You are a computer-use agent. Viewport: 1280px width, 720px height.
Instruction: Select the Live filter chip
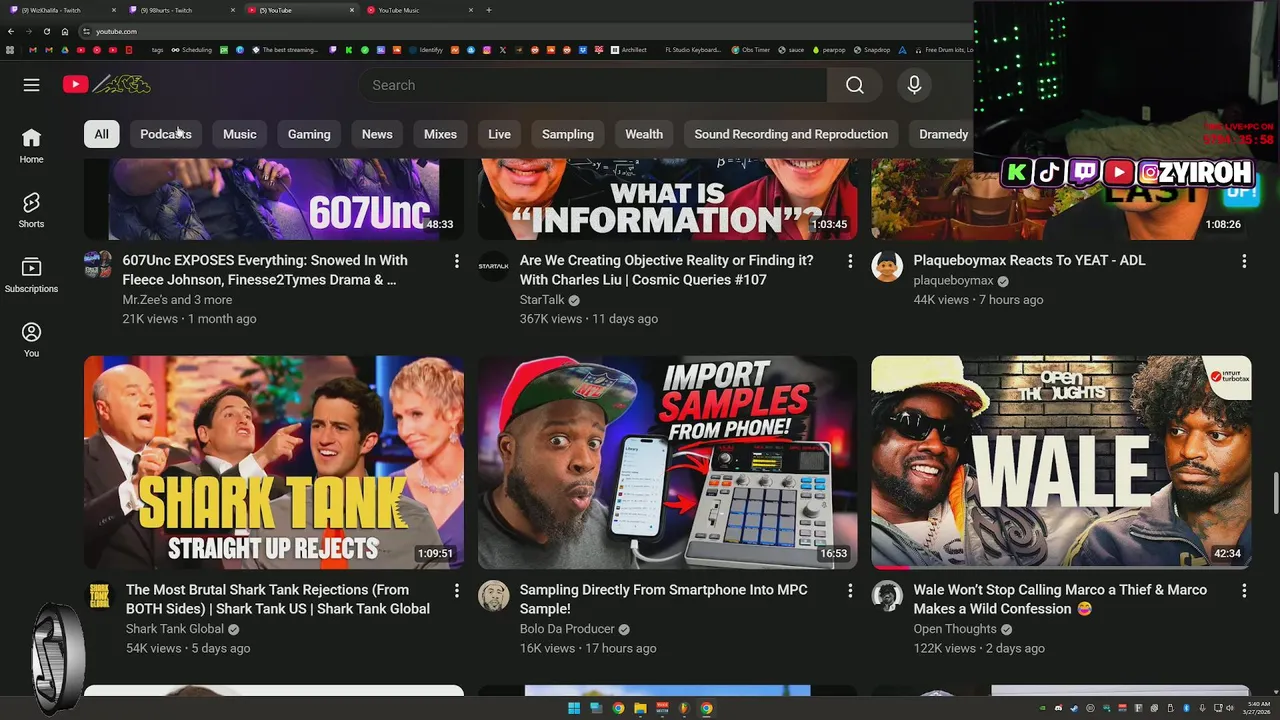tap(499, 134)
